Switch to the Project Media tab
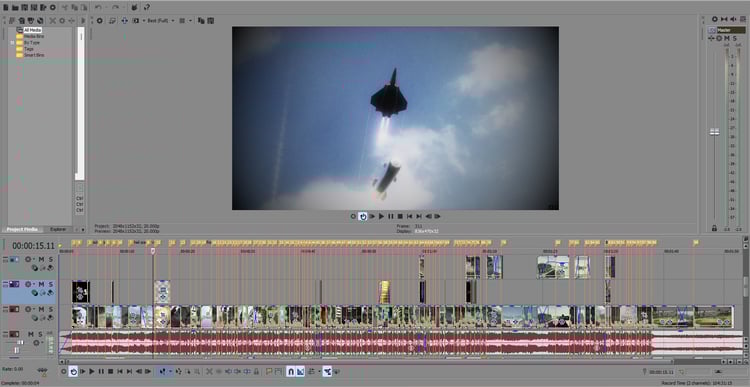The width and height of the screenshot is (750, 387). point(22,229)
